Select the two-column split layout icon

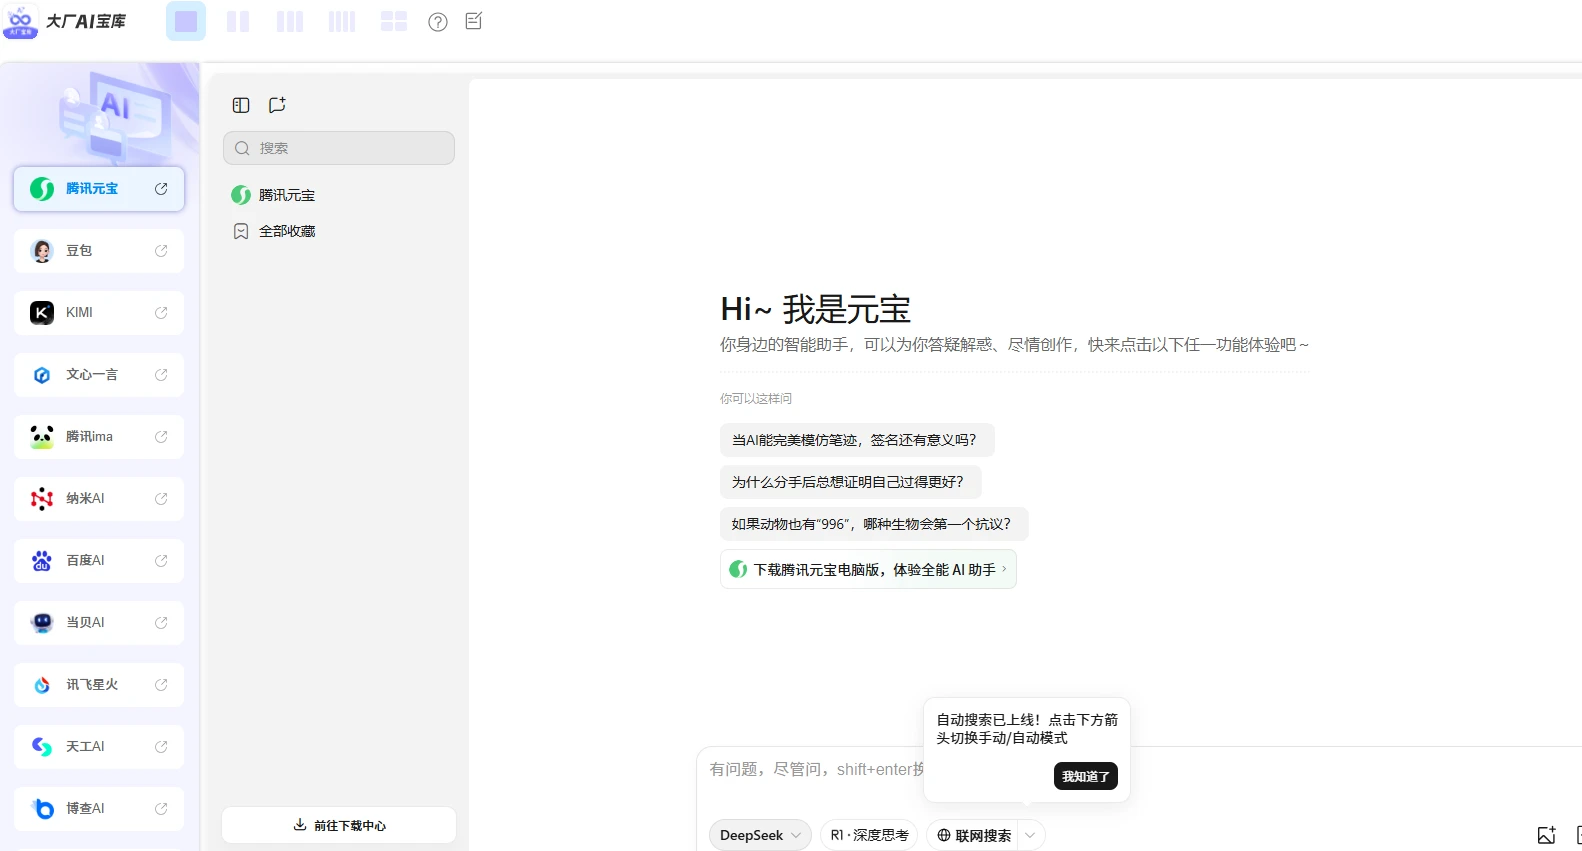click(x=238, y=21)
